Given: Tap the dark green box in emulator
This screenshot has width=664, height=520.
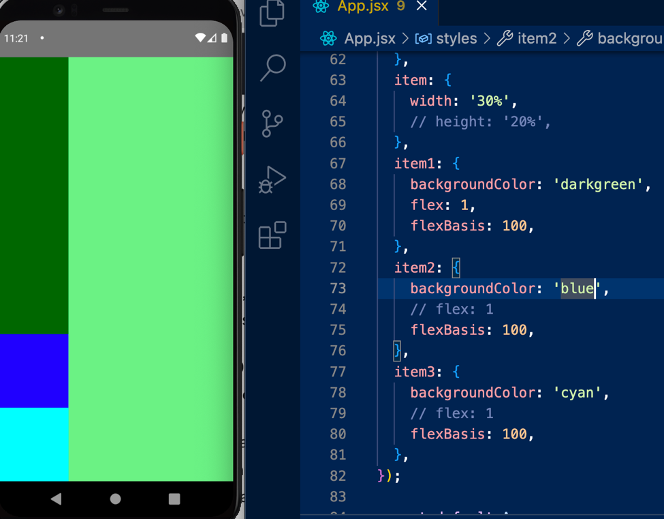Looking at the screenshot, I should pyautogui.click(x=34, y=195).
